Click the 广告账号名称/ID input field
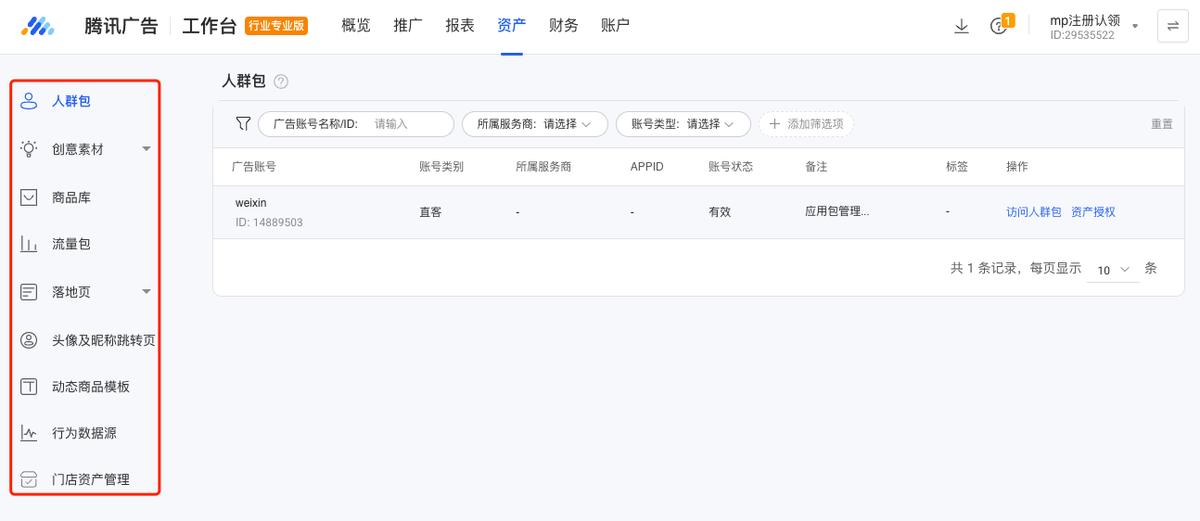Viewport: 1200px width, 521px height. click(x=355, y=124)
